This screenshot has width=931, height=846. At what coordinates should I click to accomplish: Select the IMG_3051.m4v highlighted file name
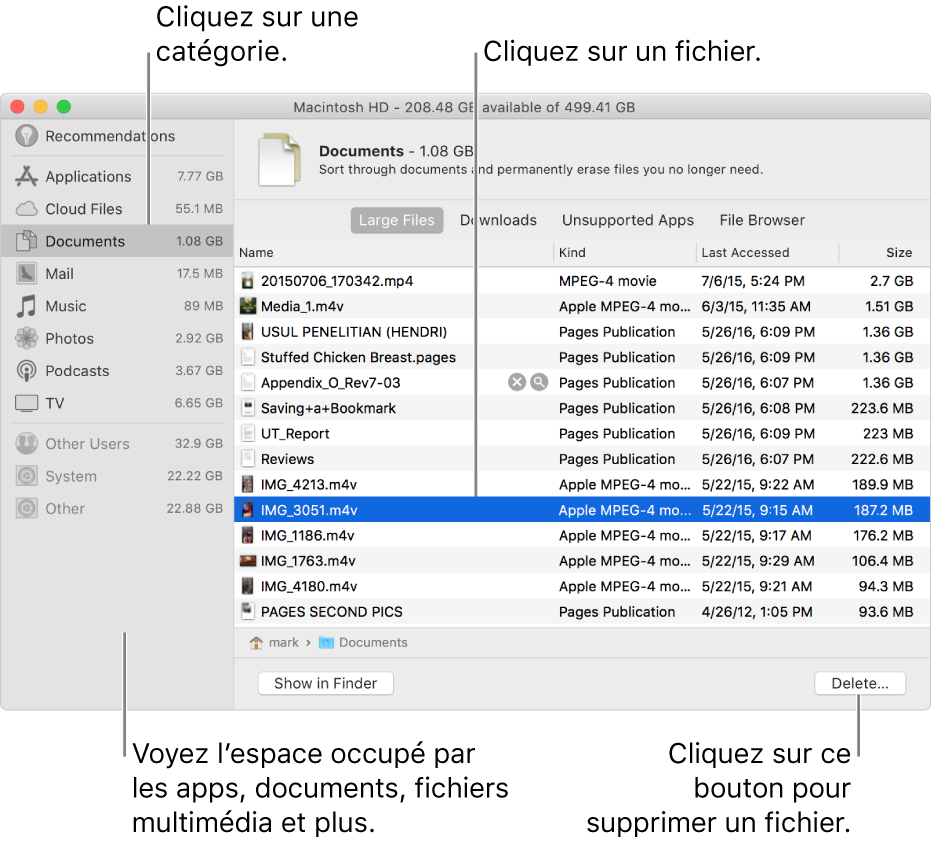309,510
